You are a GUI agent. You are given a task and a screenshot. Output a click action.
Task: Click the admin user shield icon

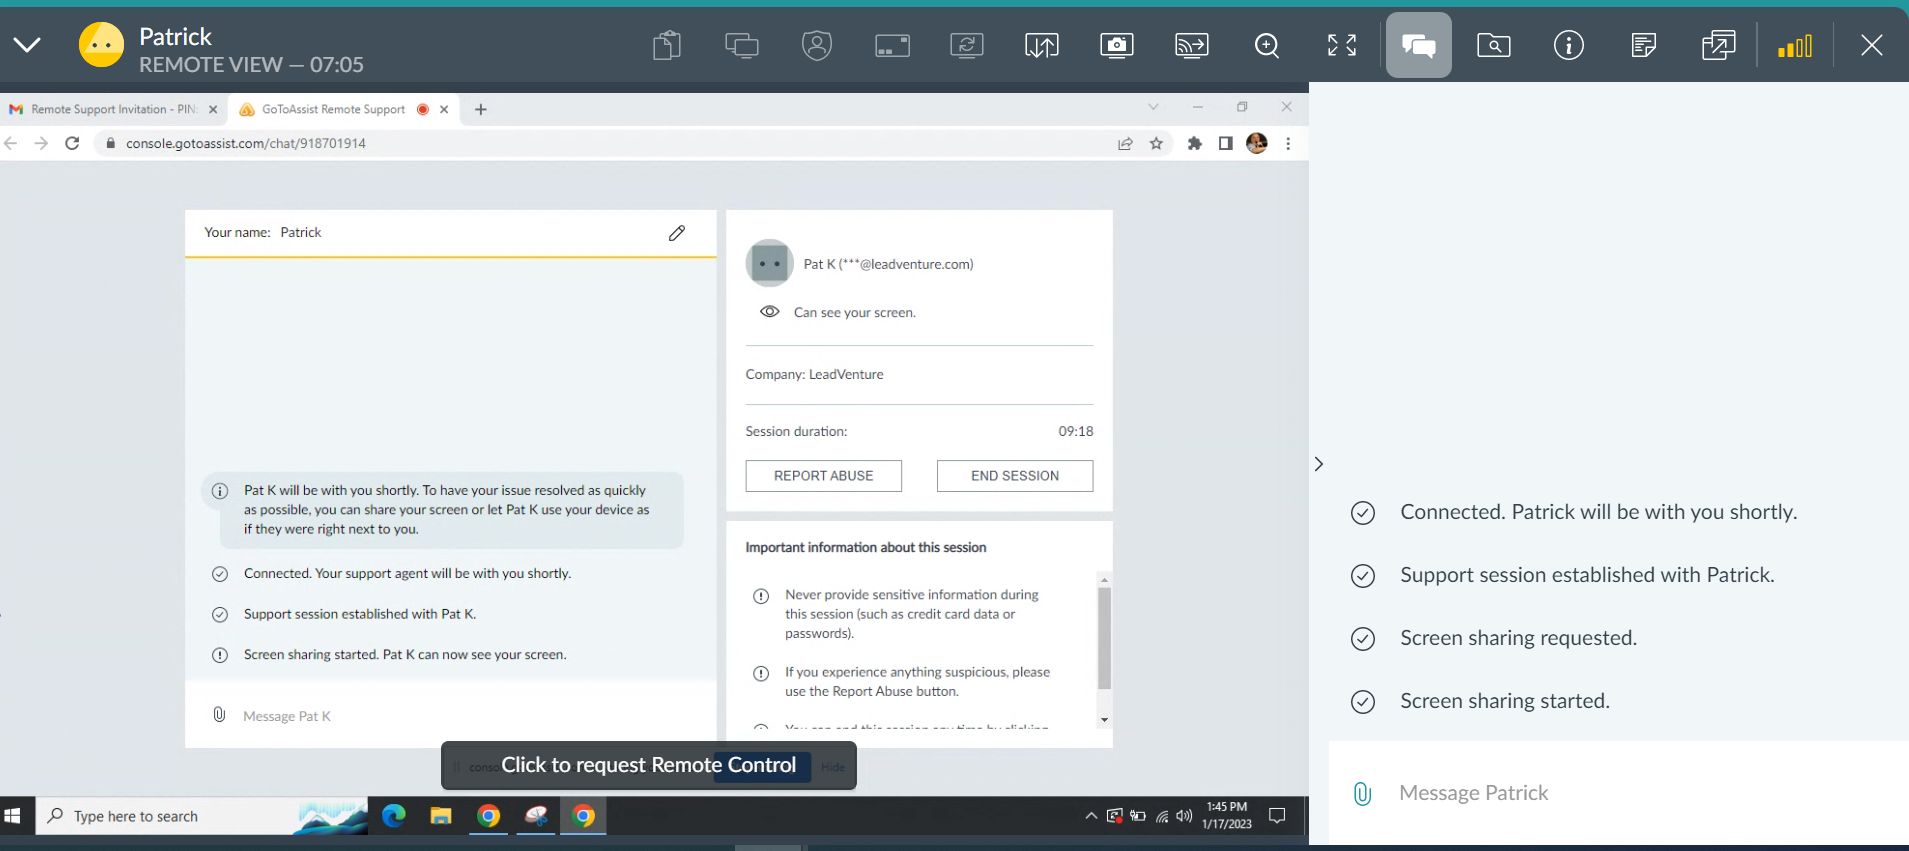(x=817, y=45)
